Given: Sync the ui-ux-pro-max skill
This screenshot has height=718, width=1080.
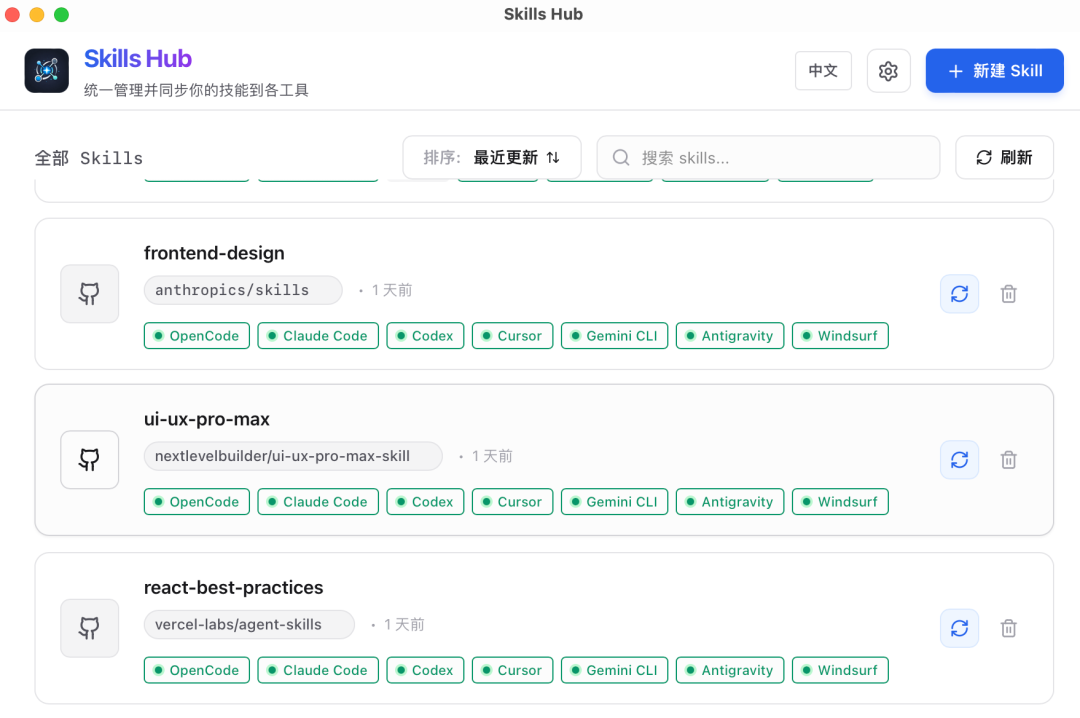Looking at the screenshot, I should pyautogui.click(x=959, y=460).
